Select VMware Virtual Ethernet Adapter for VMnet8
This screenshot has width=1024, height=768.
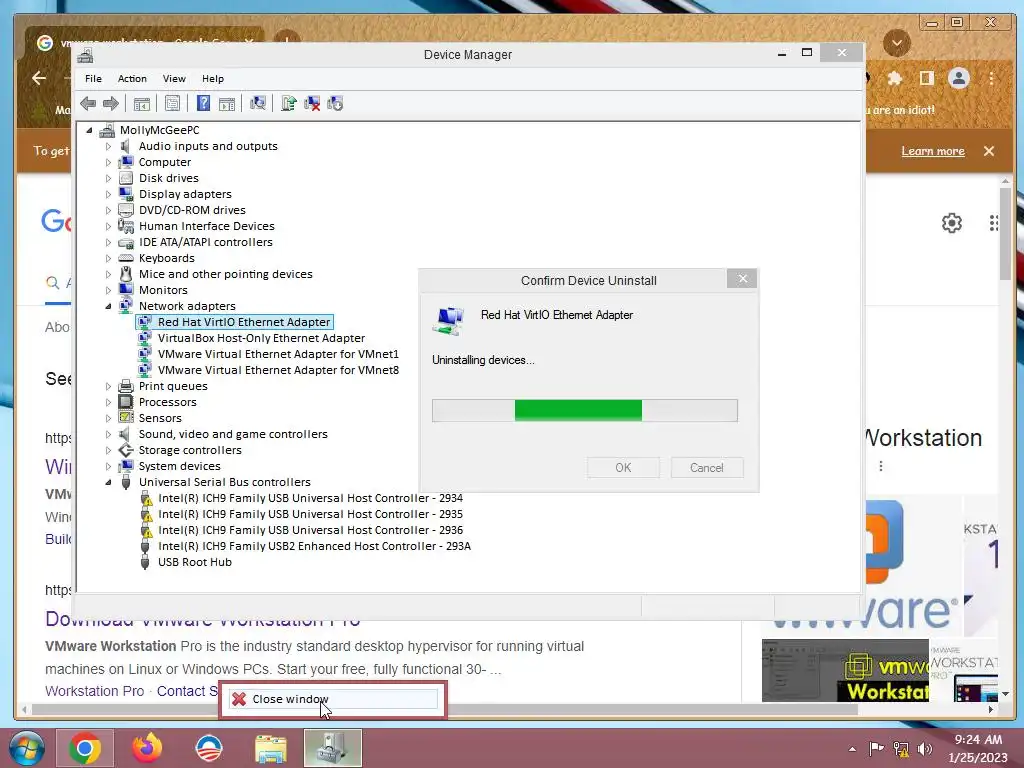[278, 370]
